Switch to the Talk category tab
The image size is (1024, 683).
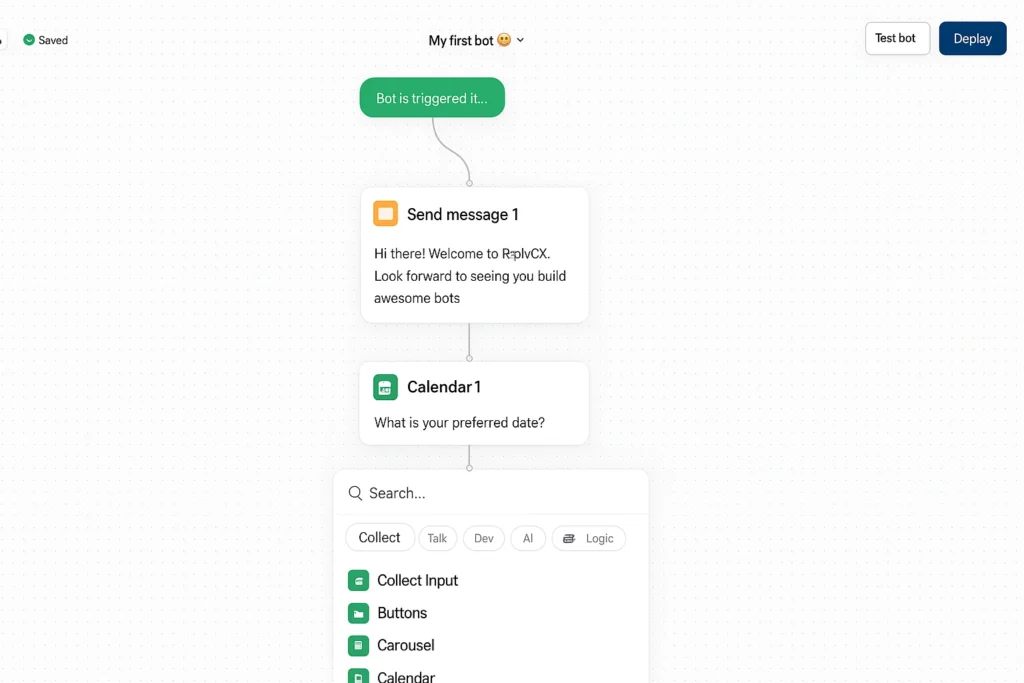click(x=438, y=538)
